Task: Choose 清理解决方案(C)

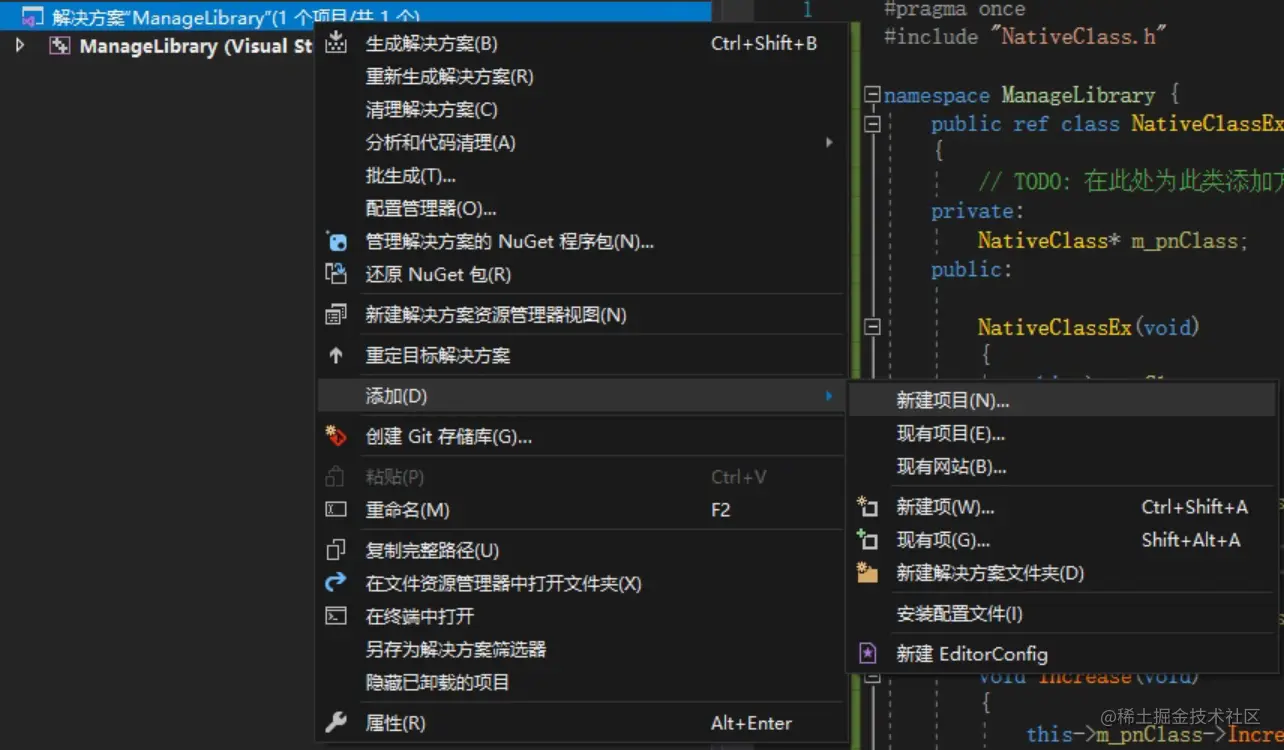Action: click(x=580, y=109)
